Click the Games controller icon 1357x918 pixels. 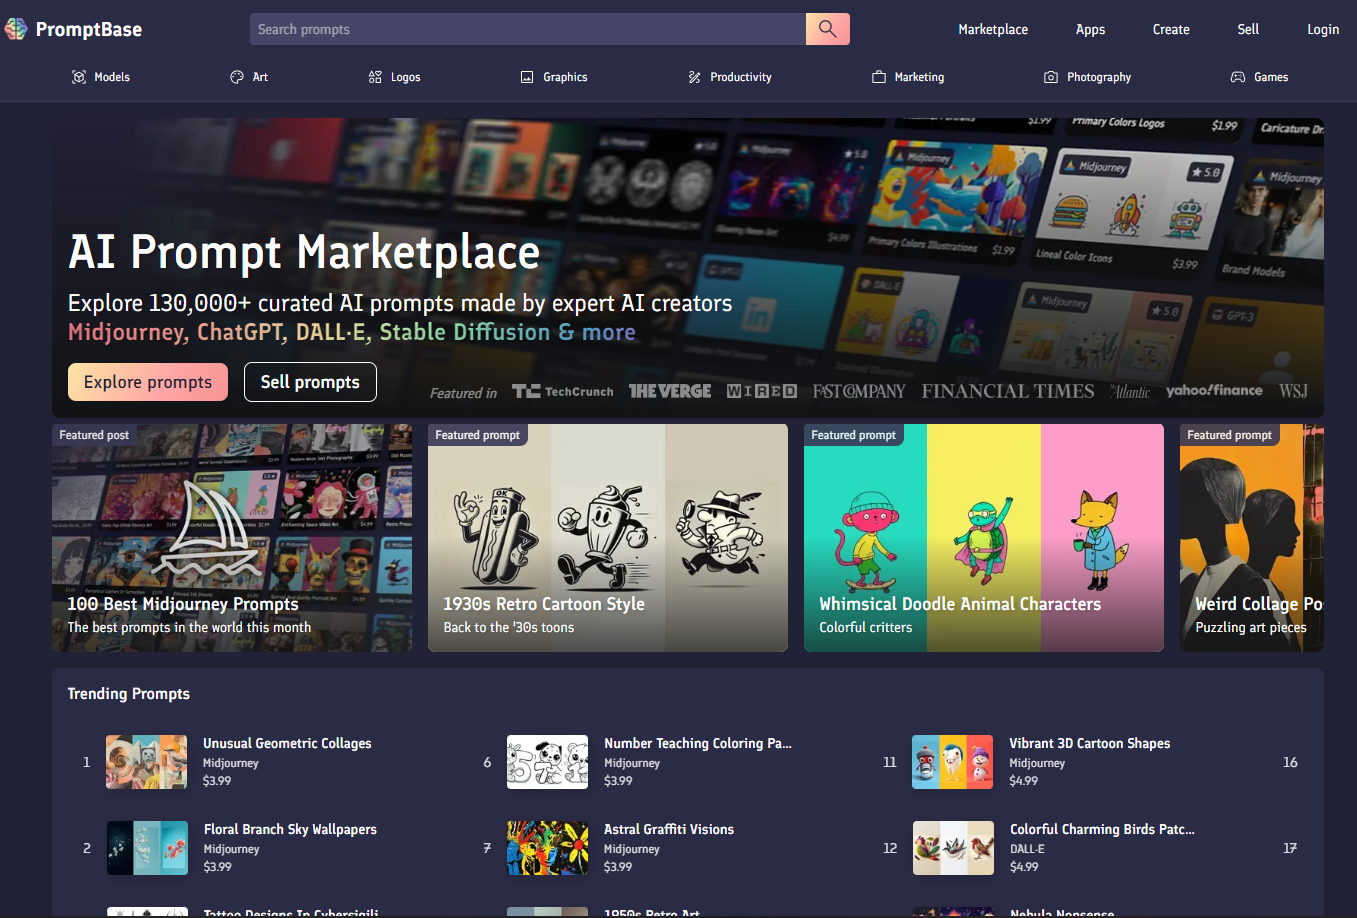pyautogui.click(x=1238, y=77)
